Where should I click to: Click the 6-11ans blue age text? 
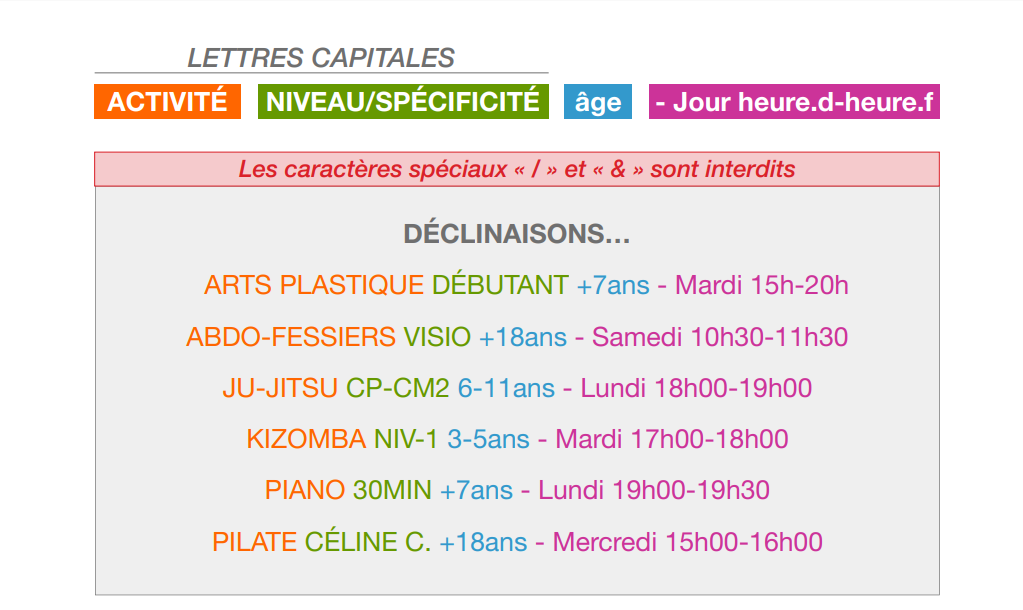506,388
